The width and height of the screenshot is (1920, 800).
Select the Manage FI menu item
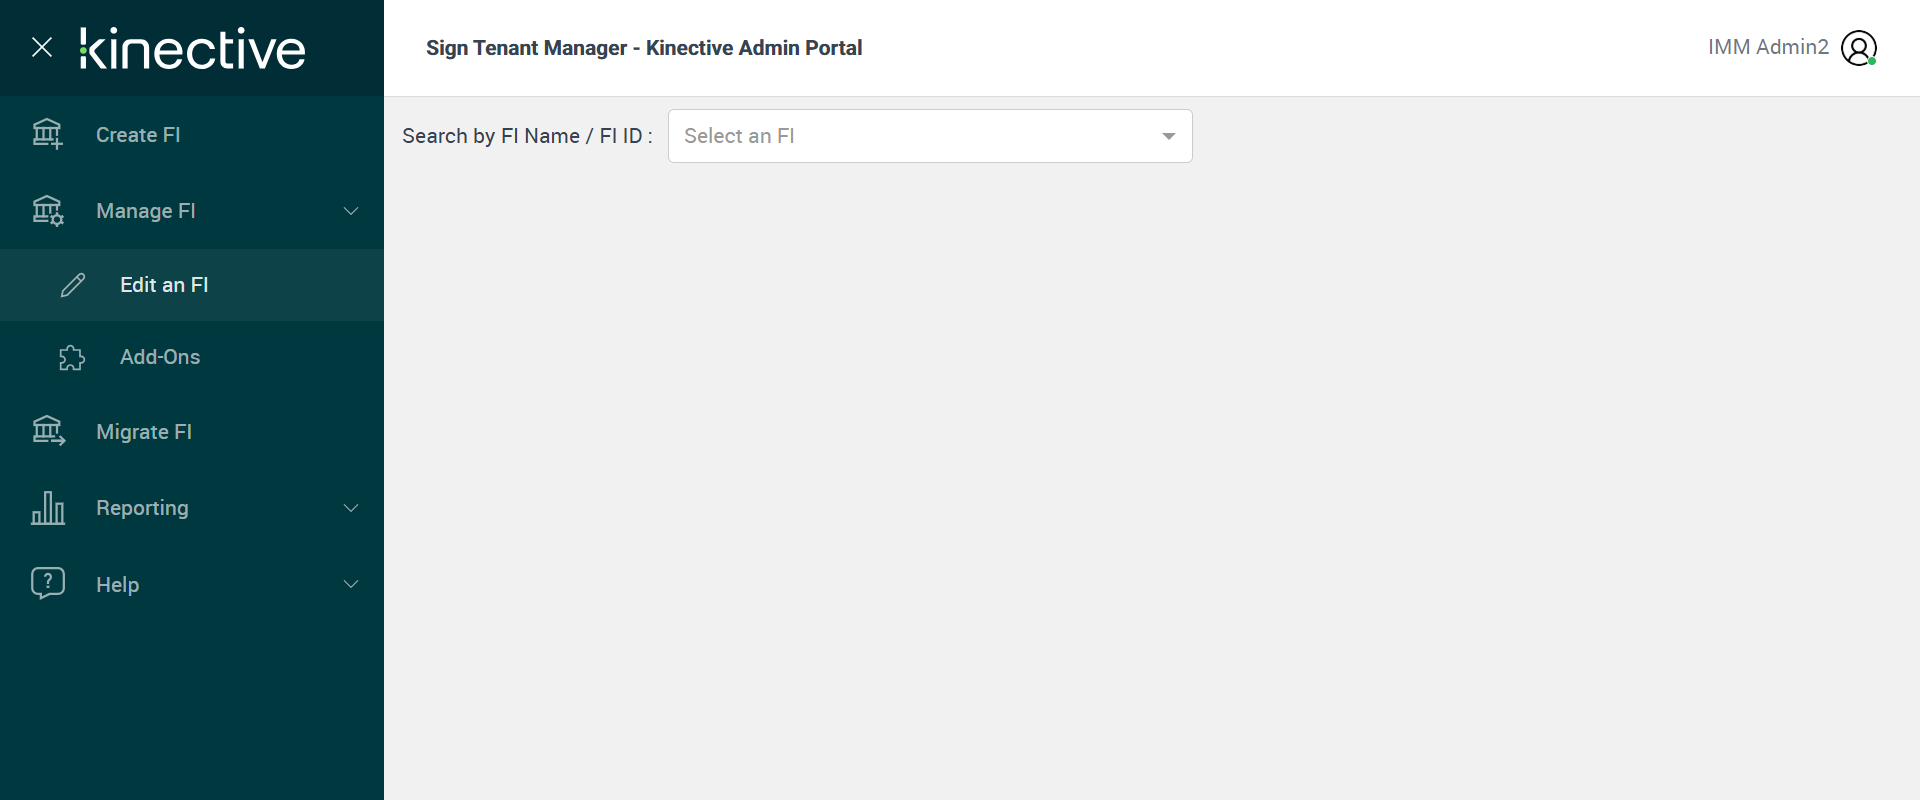coord(192,211)
